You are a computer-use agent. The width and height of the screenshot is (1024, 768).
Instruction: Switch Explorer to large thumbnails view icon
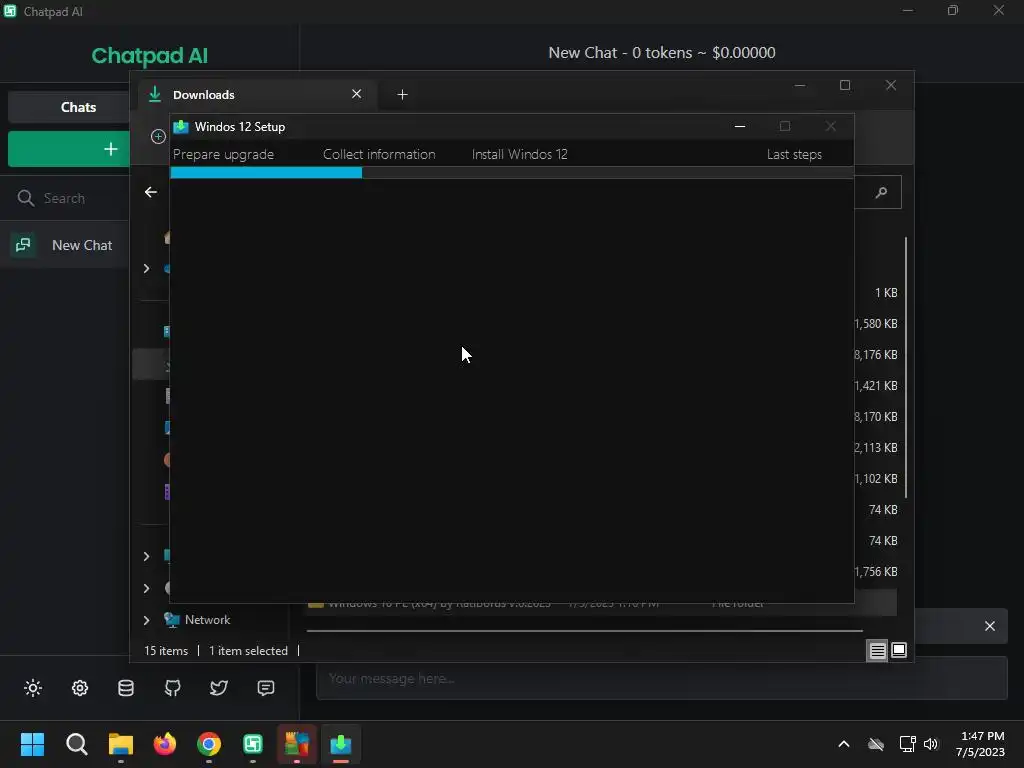[x=899, y=650]
